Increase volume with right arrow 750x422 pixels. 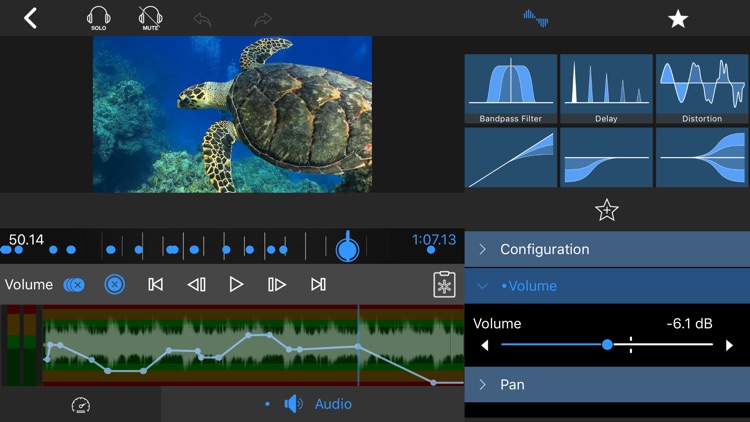[729, 345]
